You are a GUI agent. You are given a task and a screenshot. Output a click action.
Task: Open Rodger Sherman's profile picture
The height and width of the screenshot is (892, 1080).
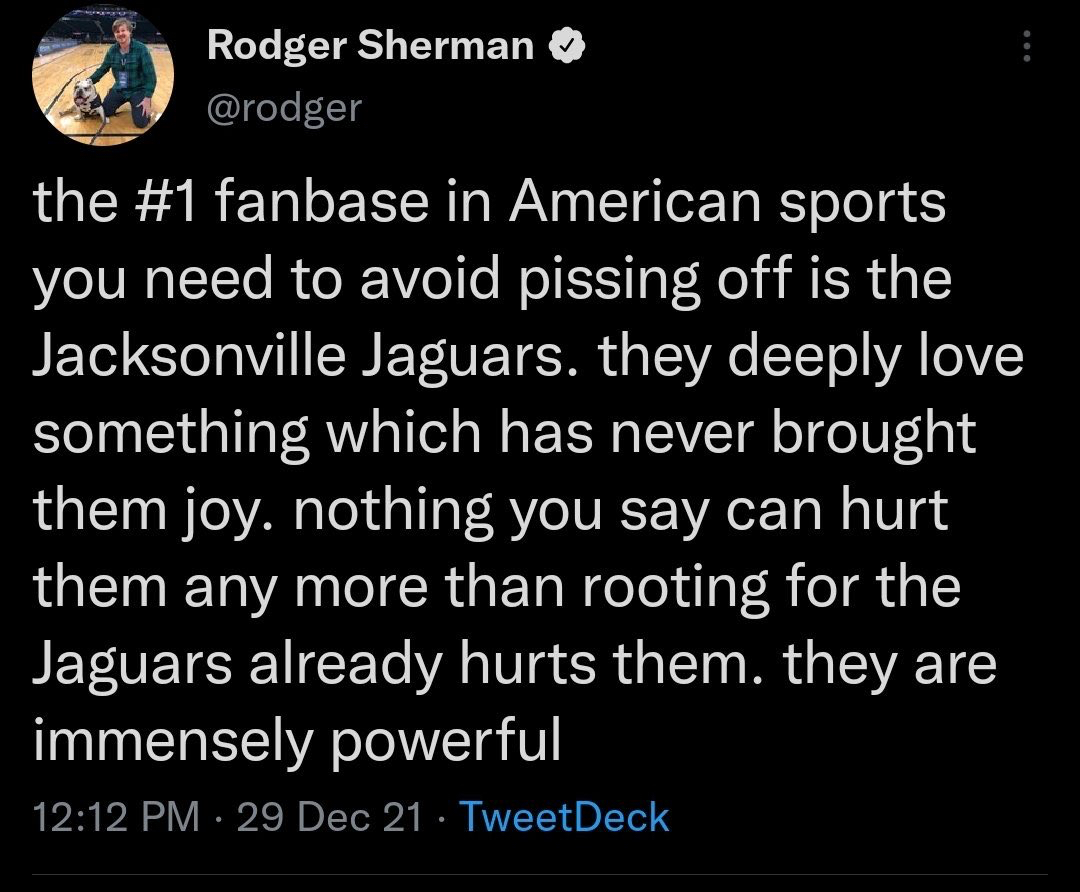(108, 80)
